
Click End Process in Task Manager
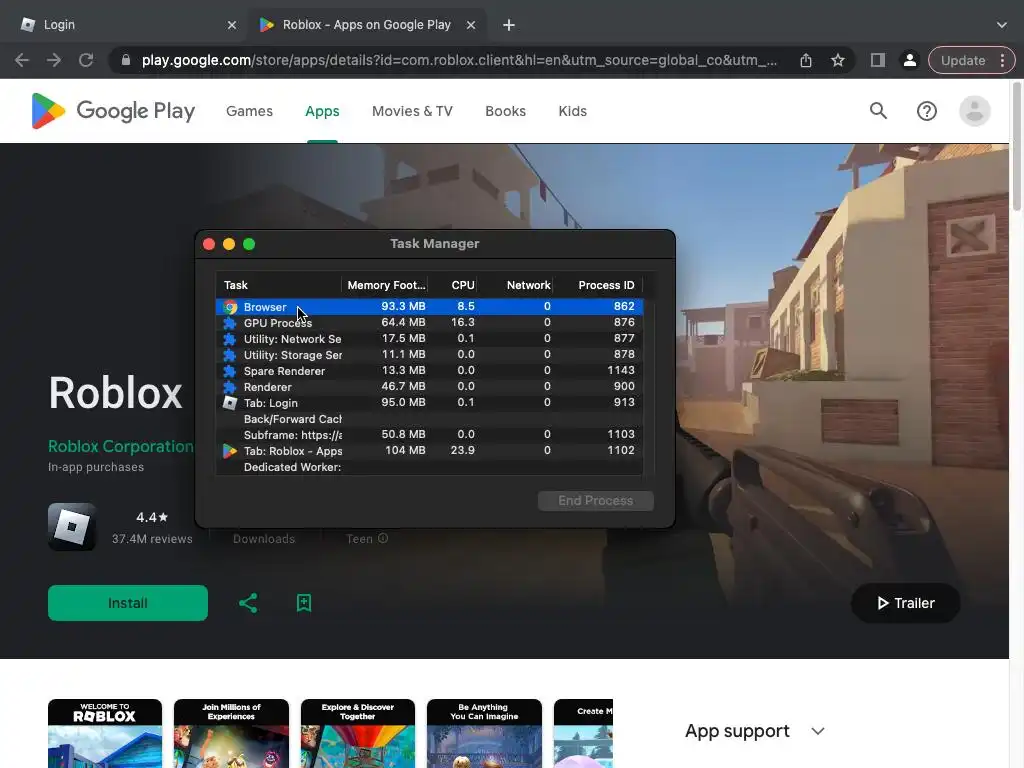click(596, 501)
